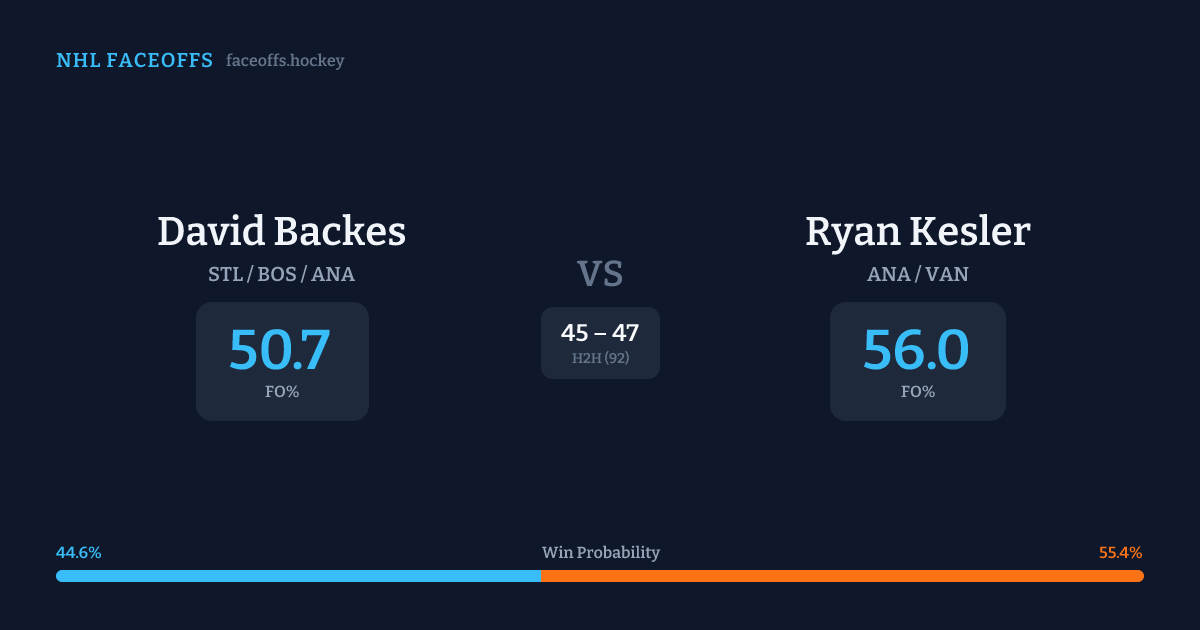Click the 55.4% win probability value
The height and width of the screenshot is (630, 1200).
[x=1120, y=553]
